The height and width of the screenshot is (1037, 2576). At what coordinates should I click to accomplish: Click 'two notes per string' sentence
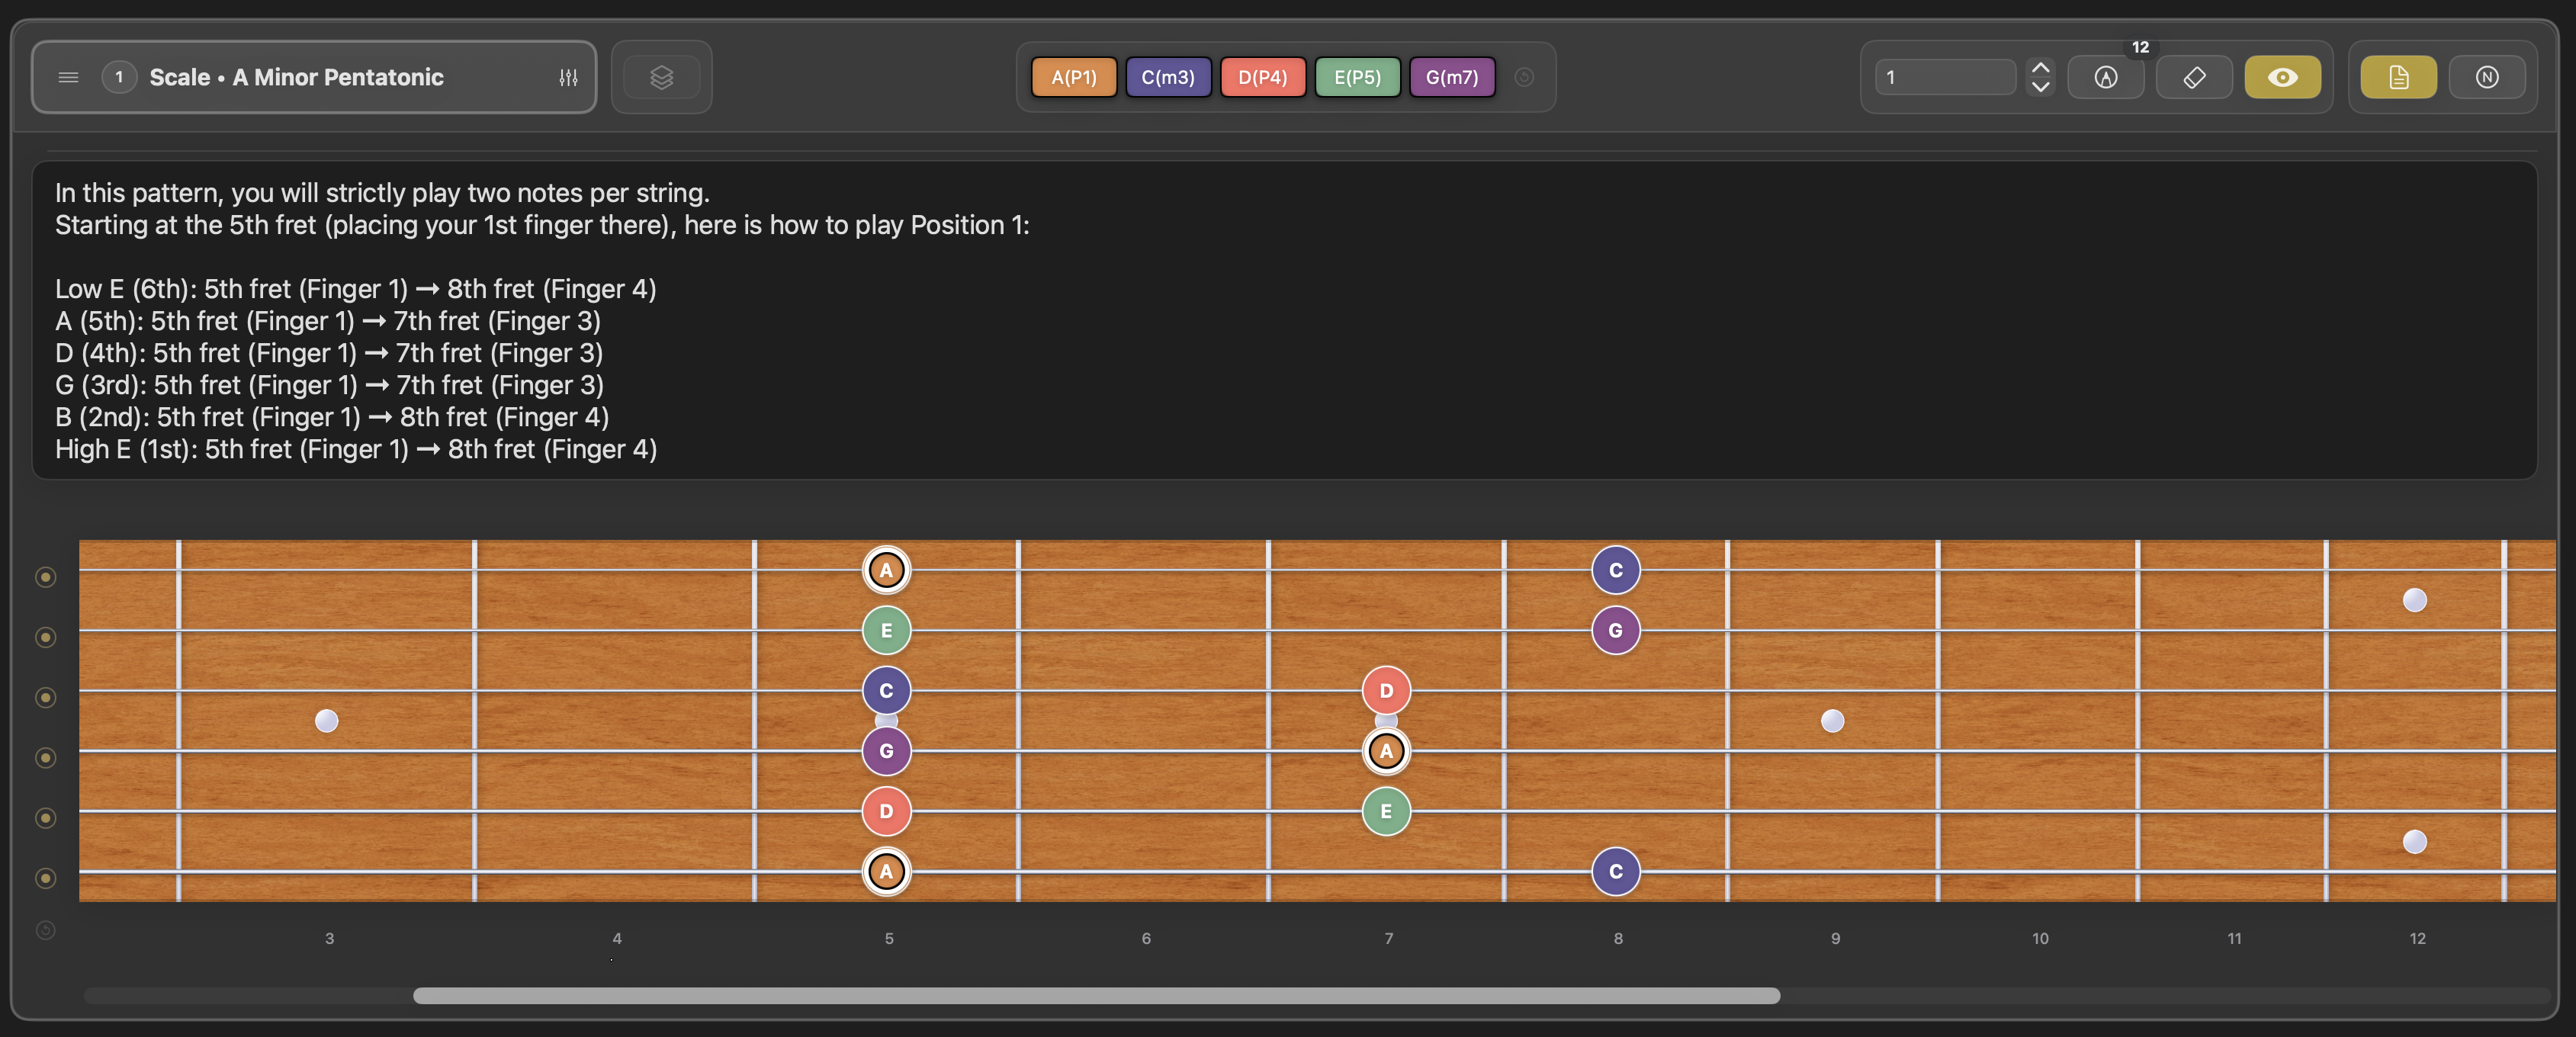[382, 193]
